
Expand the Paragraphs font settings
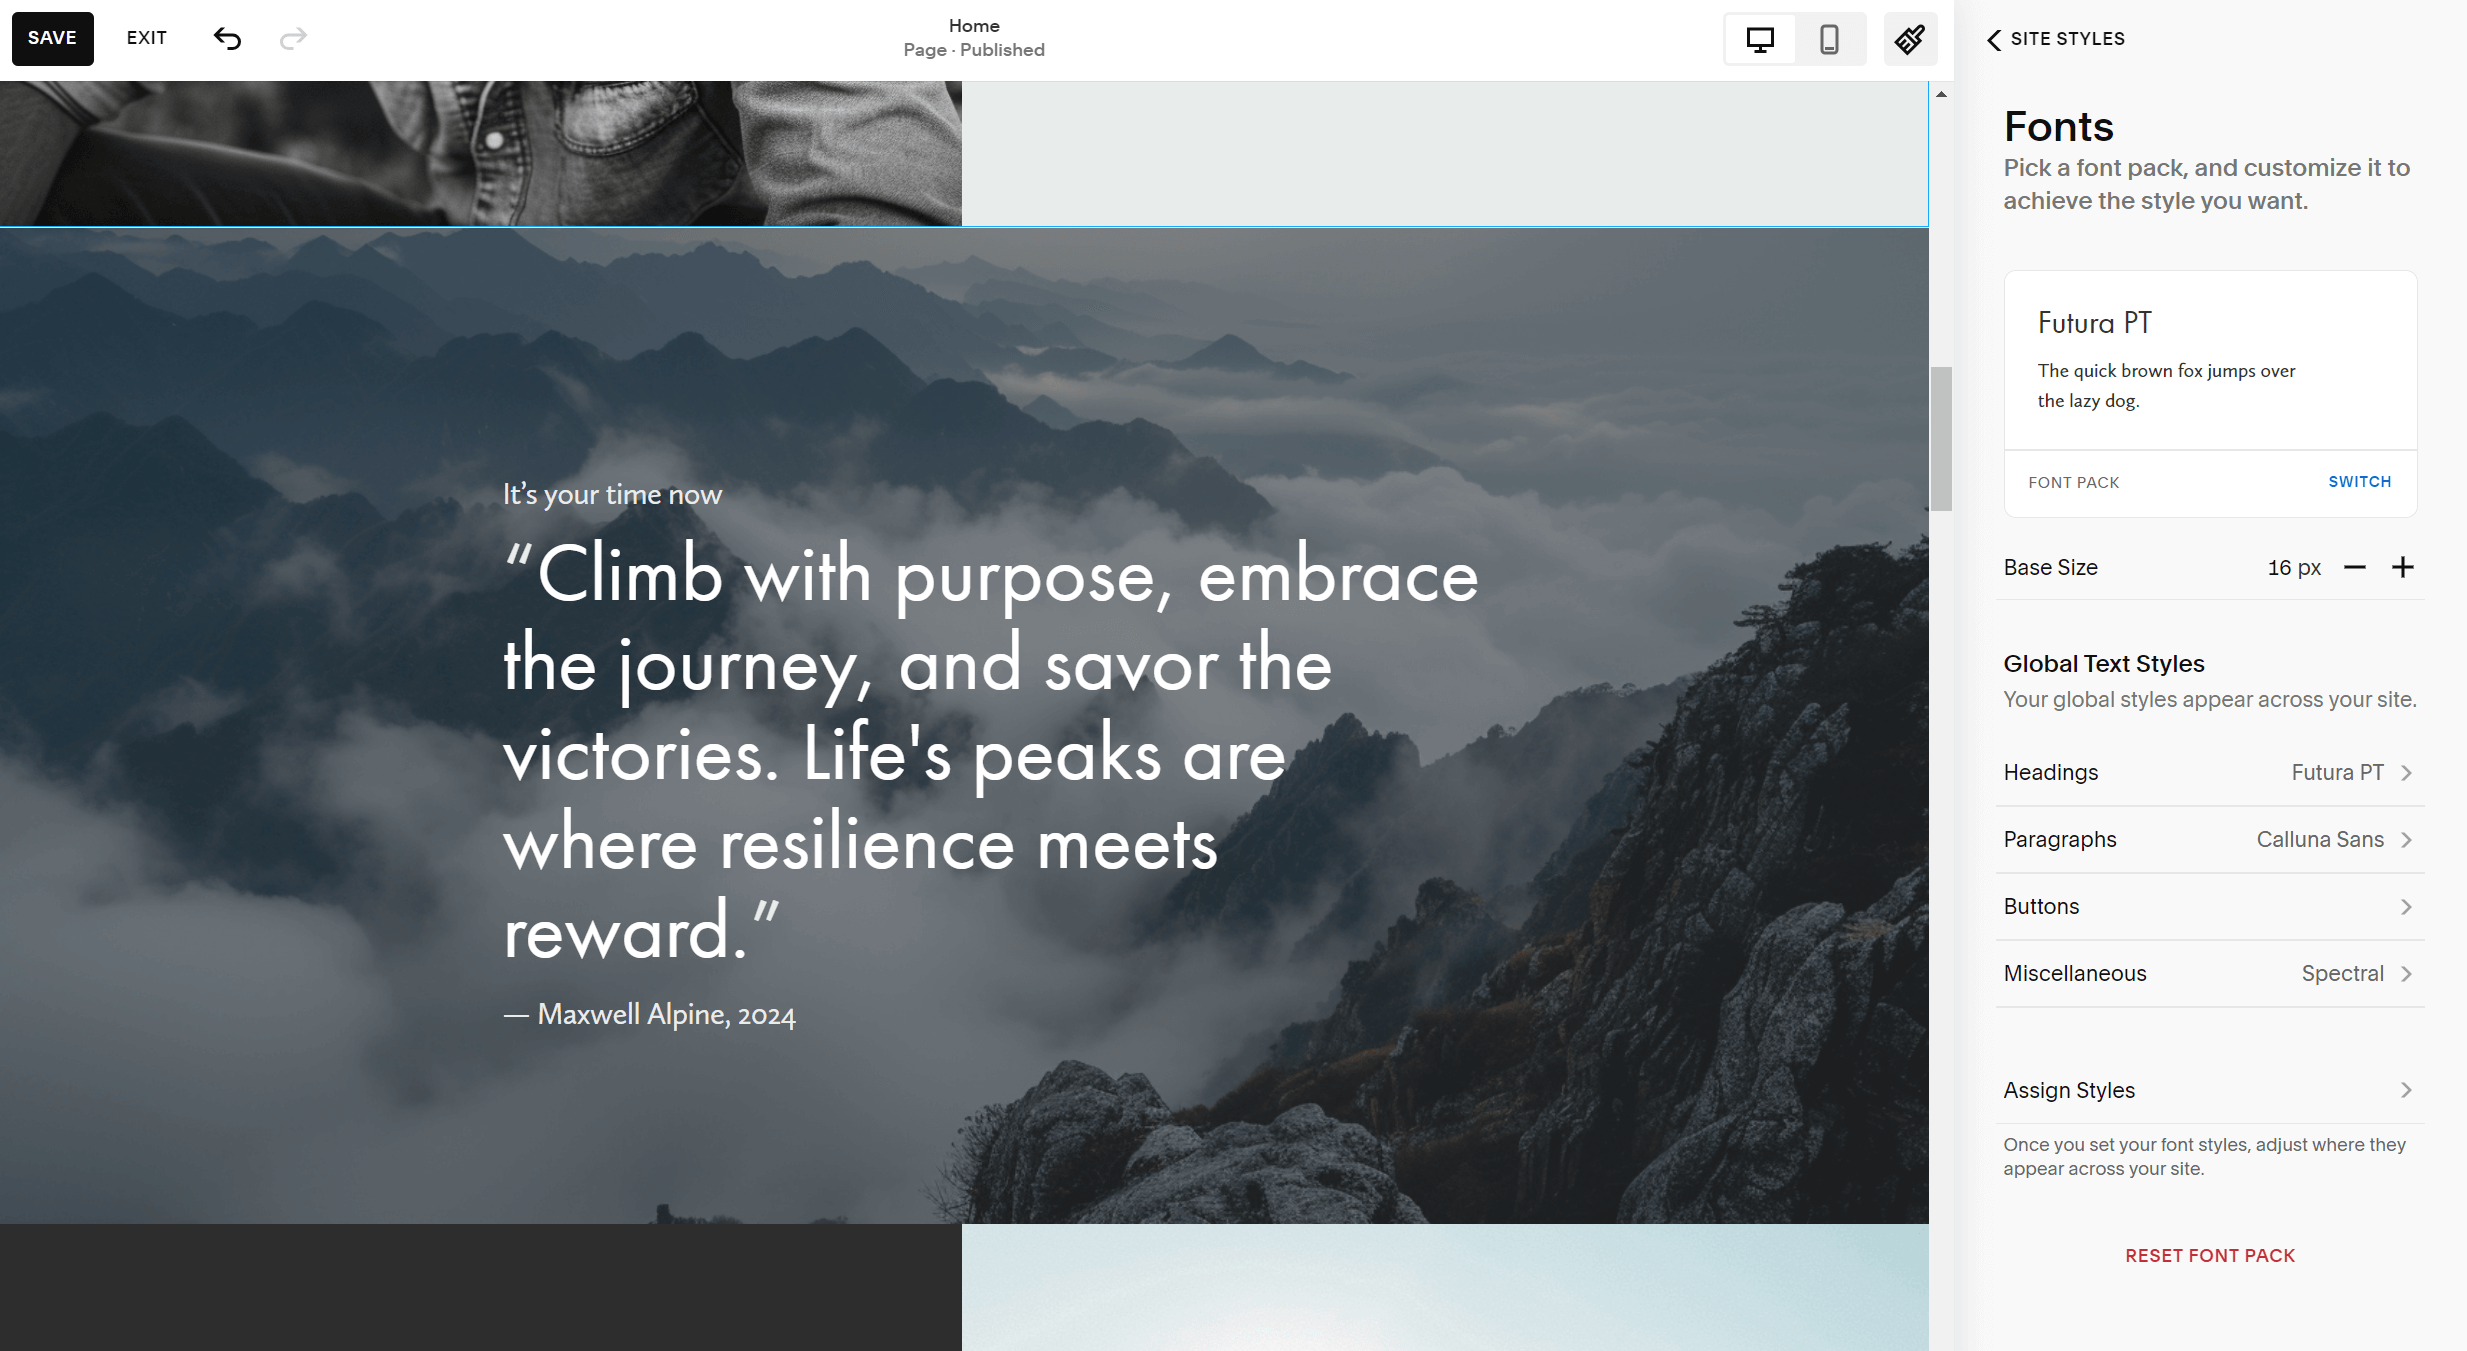[x=2211, y=839]
